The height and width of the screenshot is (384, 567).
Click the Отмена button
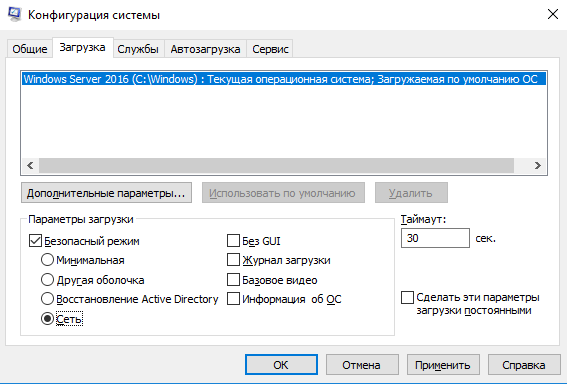(362, 365)
